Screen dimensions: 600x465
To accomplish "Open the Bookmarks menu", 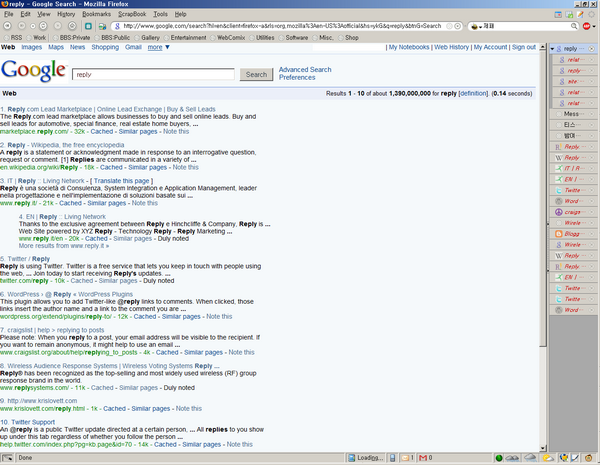I will [x=96, y=14].
